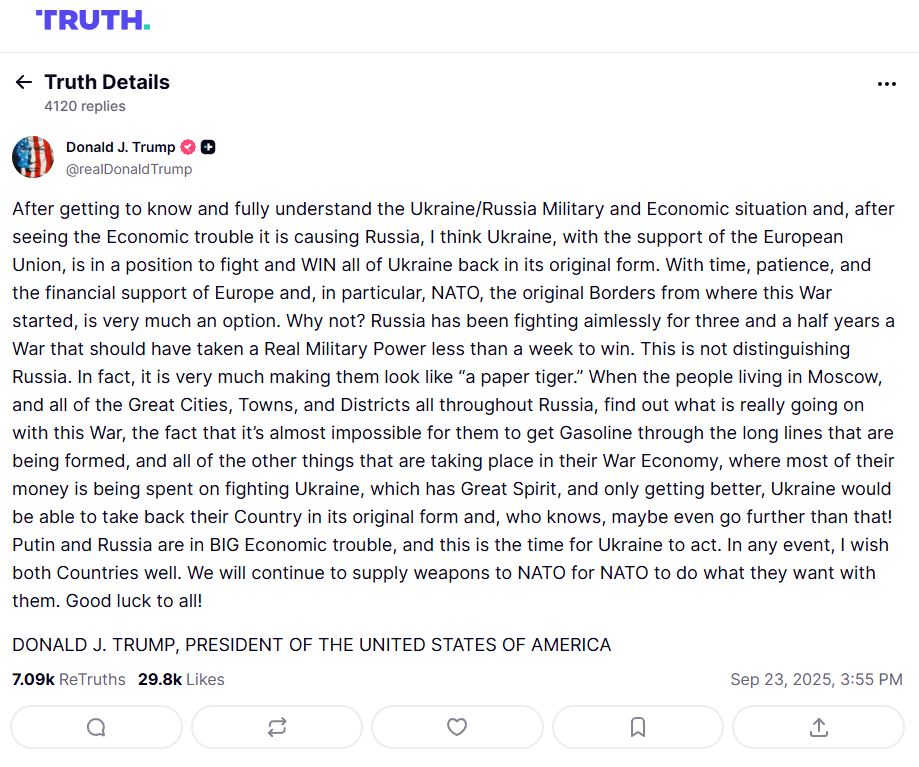Click the Truth Details heading
The height and width of the screenshot is (767, 919).
(107, 82)
